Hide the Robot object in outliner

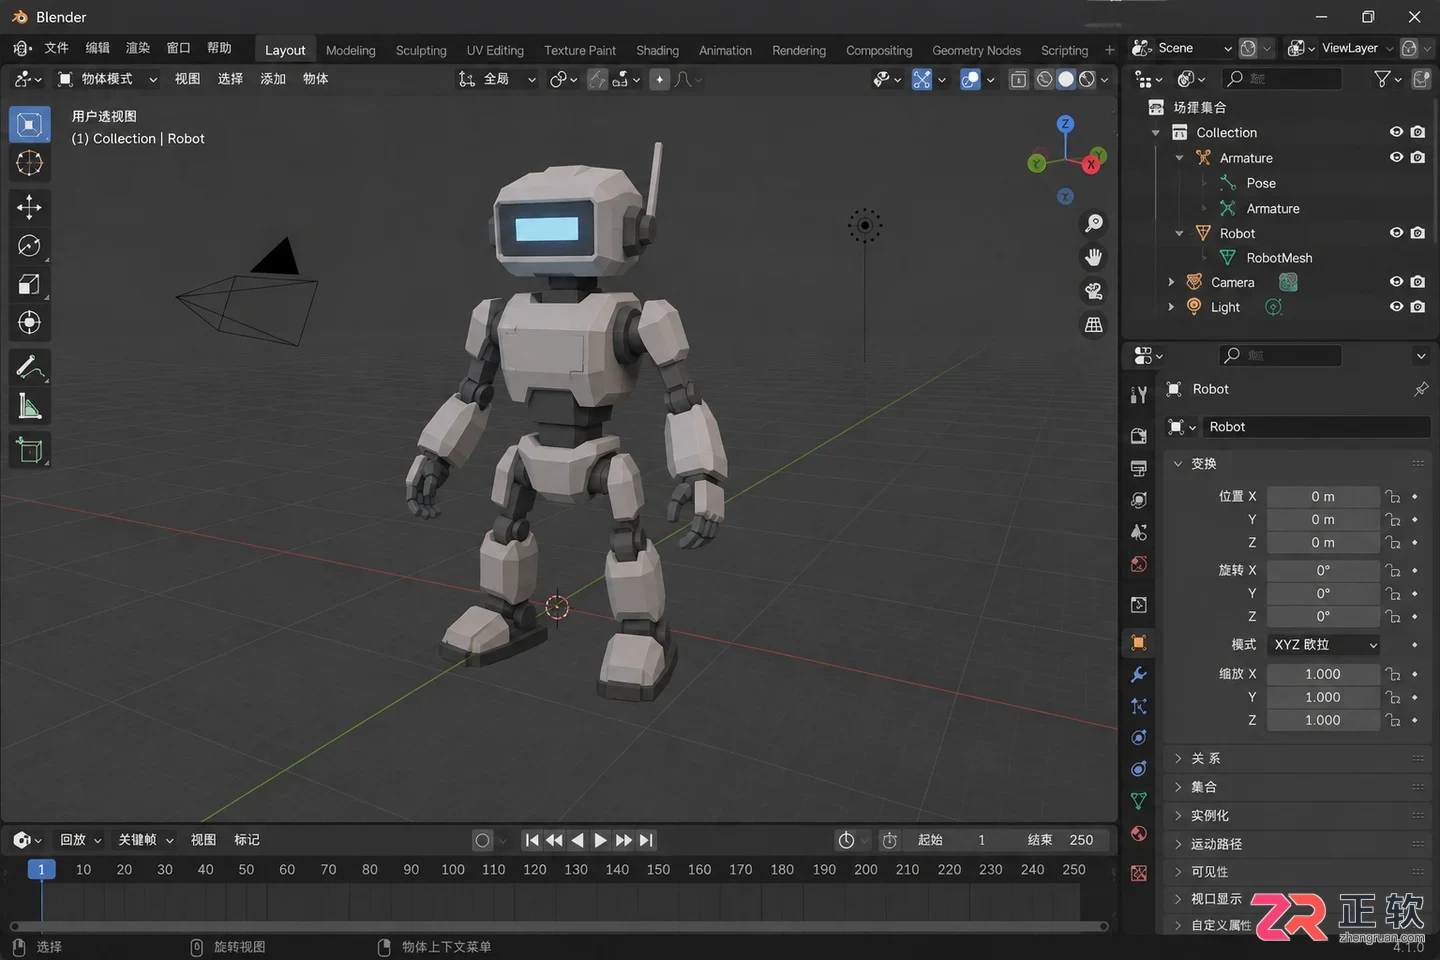pyautogui.click(x=1397, y=233)
